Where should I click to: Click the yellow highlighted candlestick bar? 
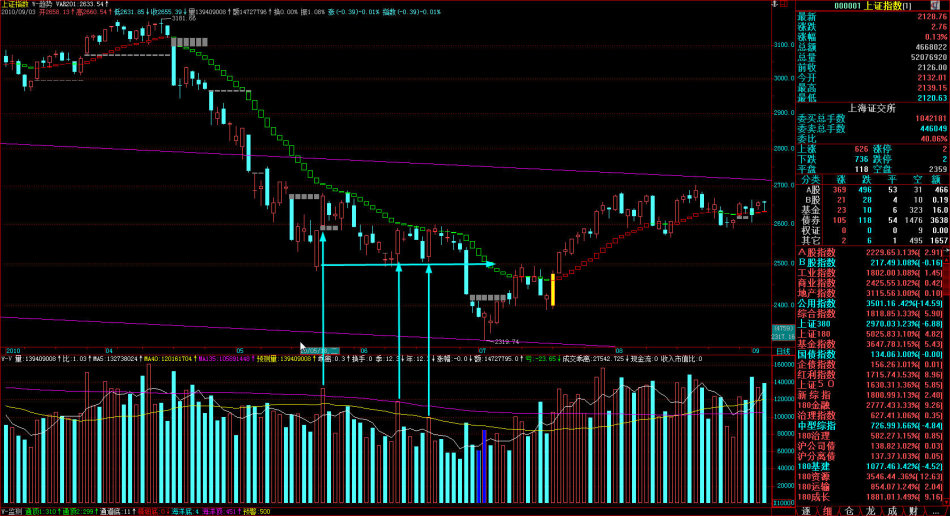coord(551,289)
